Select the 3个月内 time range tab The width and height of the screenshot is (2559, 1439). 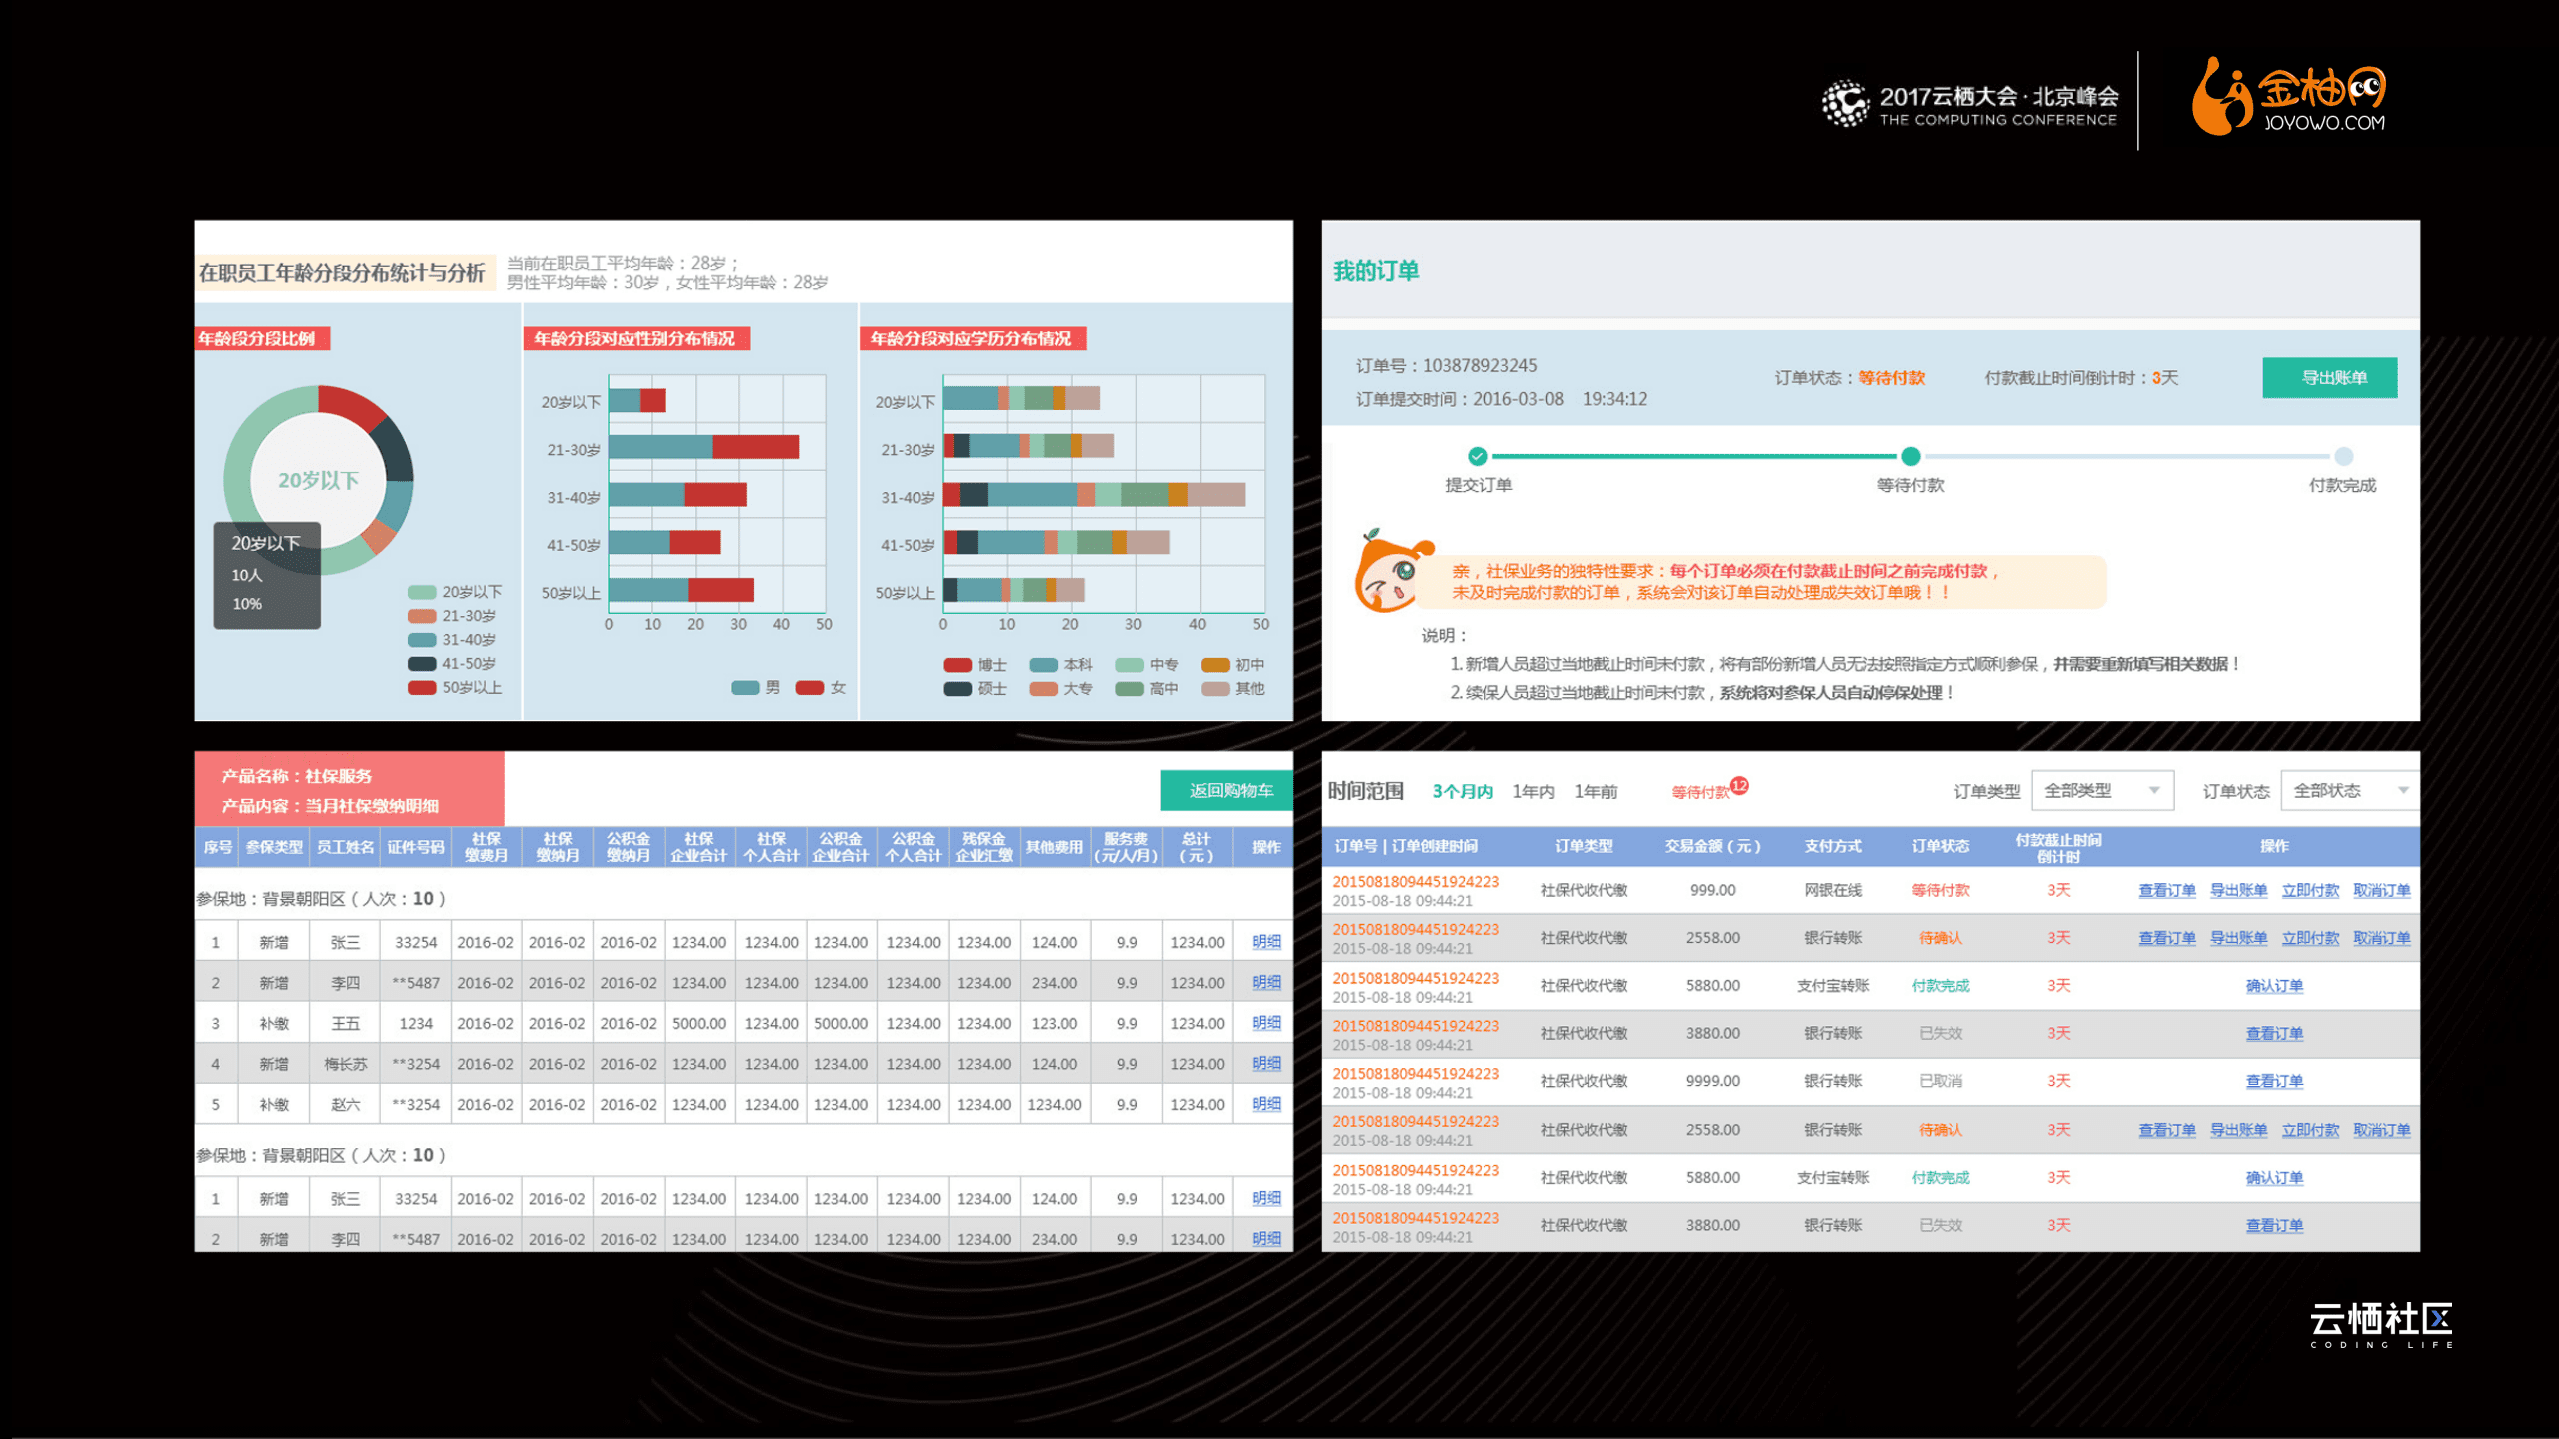pos(1462,792)
